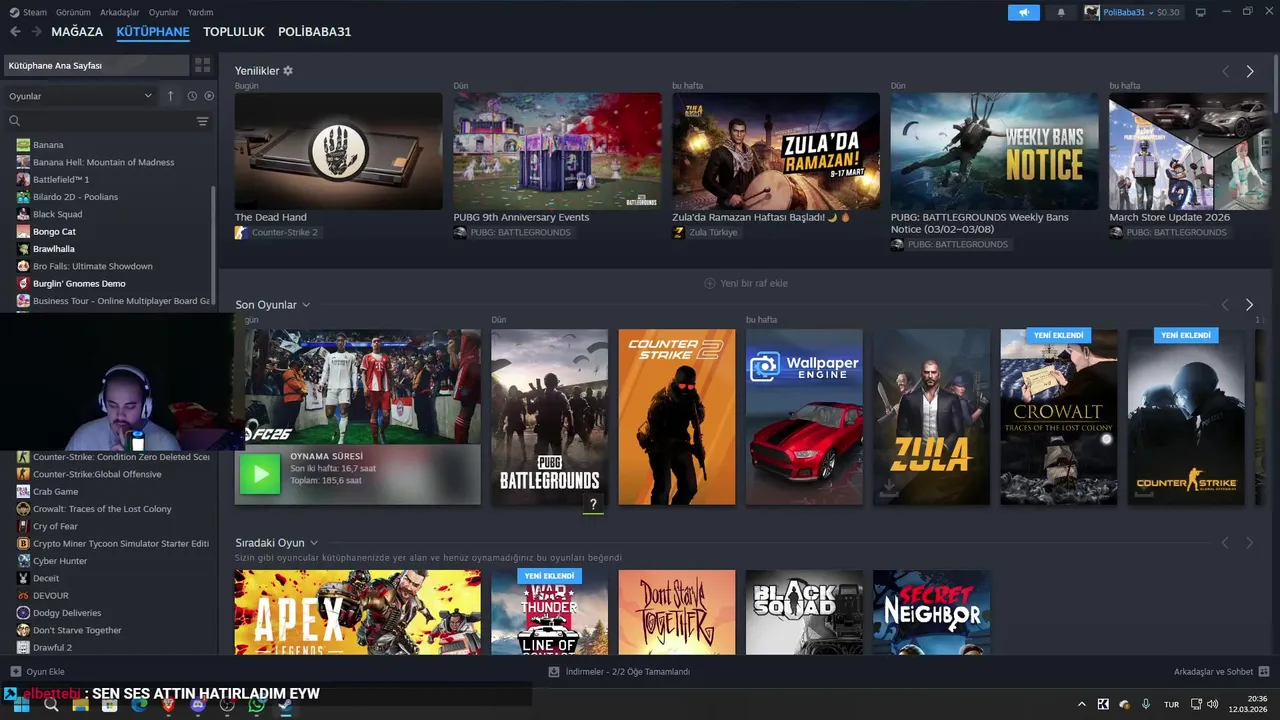Select Battlefield 1 in the game list

tap(61, 179)
